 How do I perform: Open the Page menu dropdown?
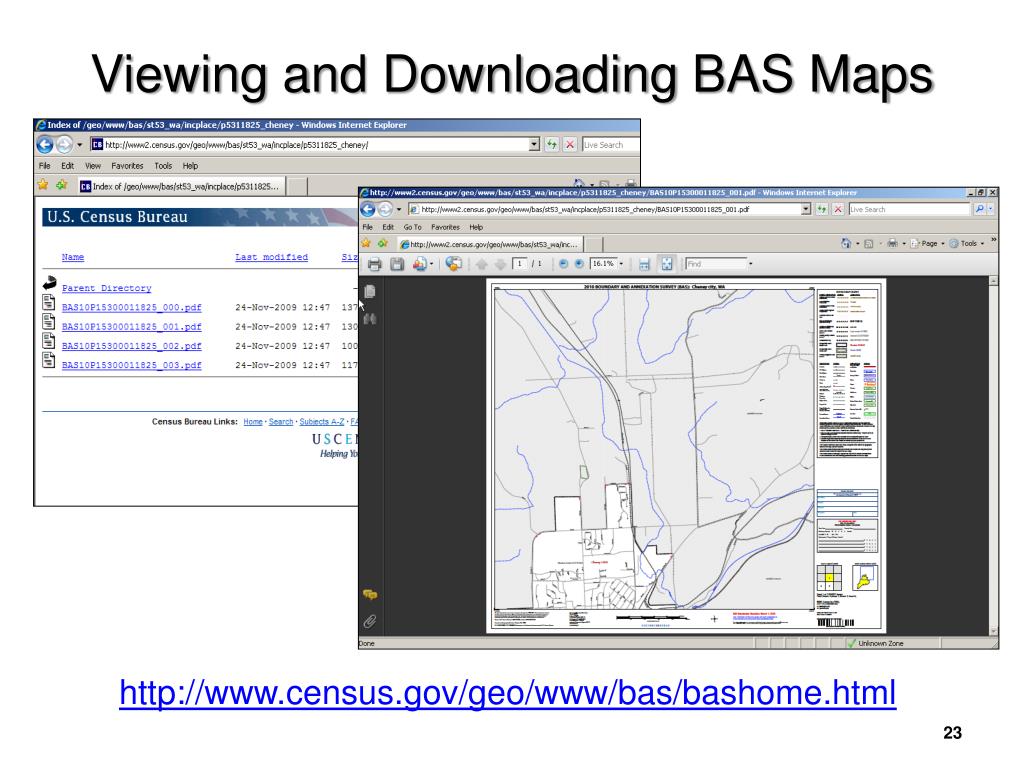[x=927, y=243]
